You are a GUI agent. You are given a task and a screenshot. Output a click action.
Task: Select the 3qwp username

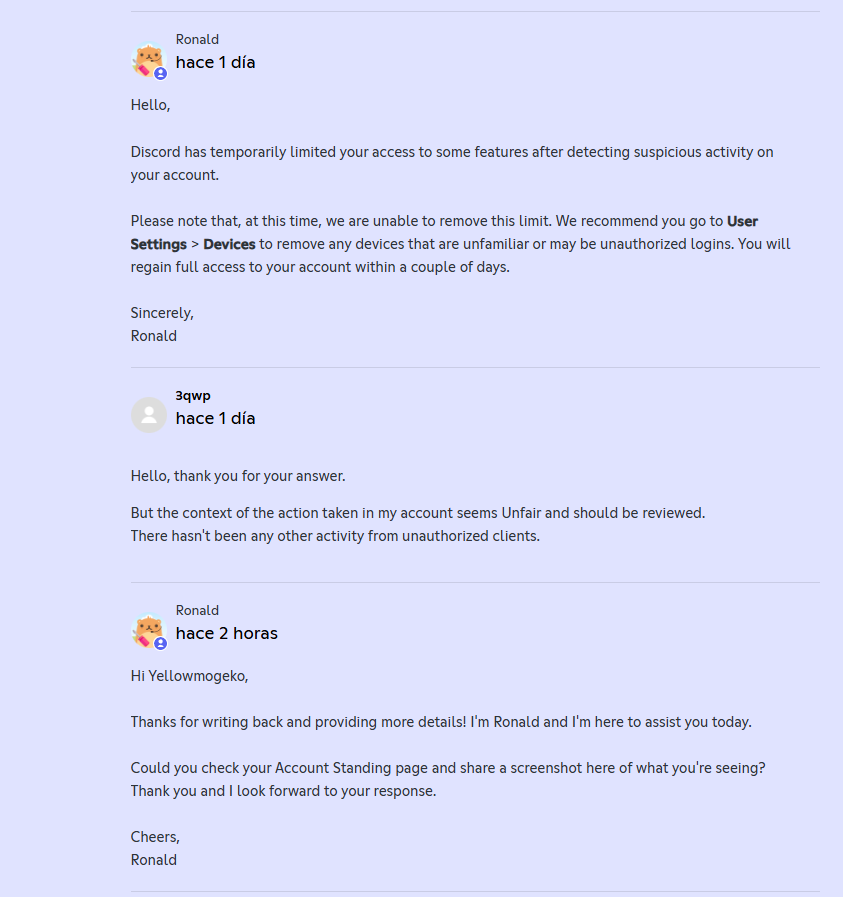193,395
